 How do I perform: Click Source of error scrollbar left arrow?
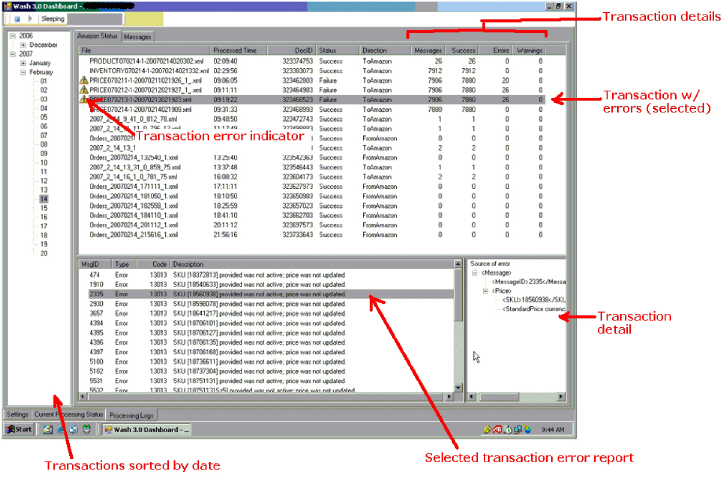pos(472,396)
